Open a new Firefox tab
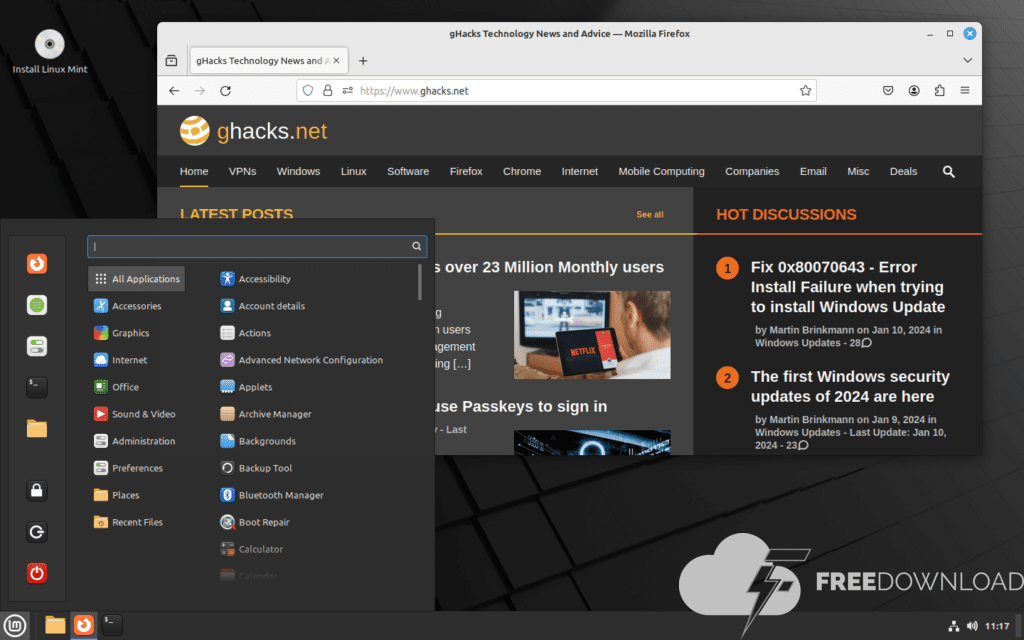 tap(363, 61)
